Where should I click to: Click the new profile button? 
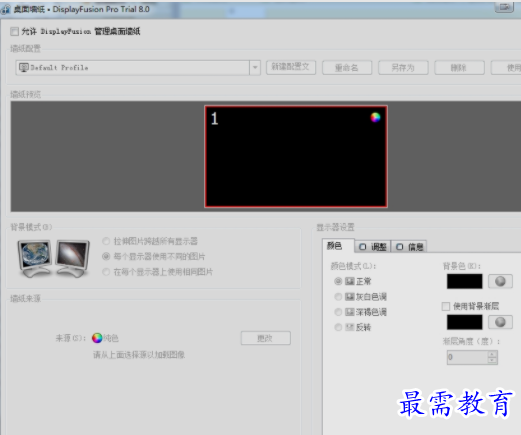pos(291,67)
